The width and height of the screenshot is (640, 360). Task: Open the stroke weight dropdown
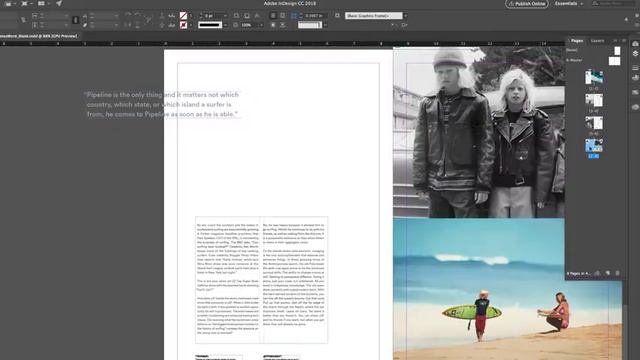pos(225,16)
